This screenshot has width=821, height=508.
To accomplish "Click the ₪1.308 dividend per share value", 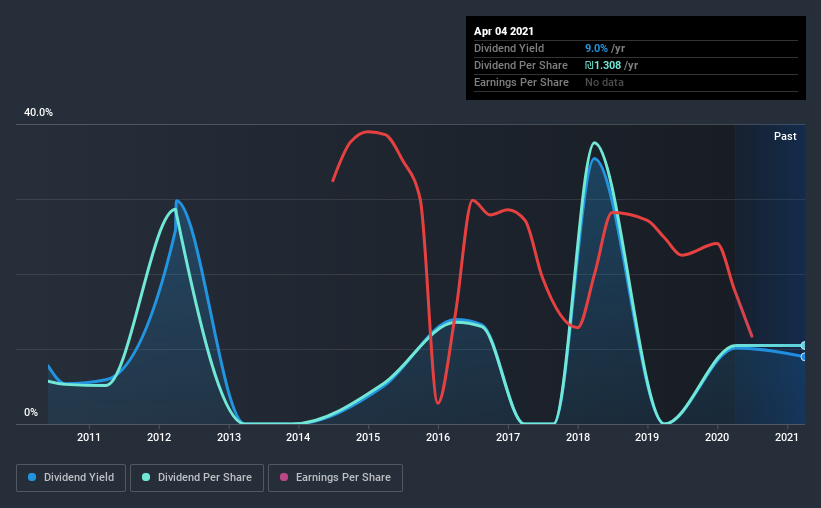I will 603,65.
